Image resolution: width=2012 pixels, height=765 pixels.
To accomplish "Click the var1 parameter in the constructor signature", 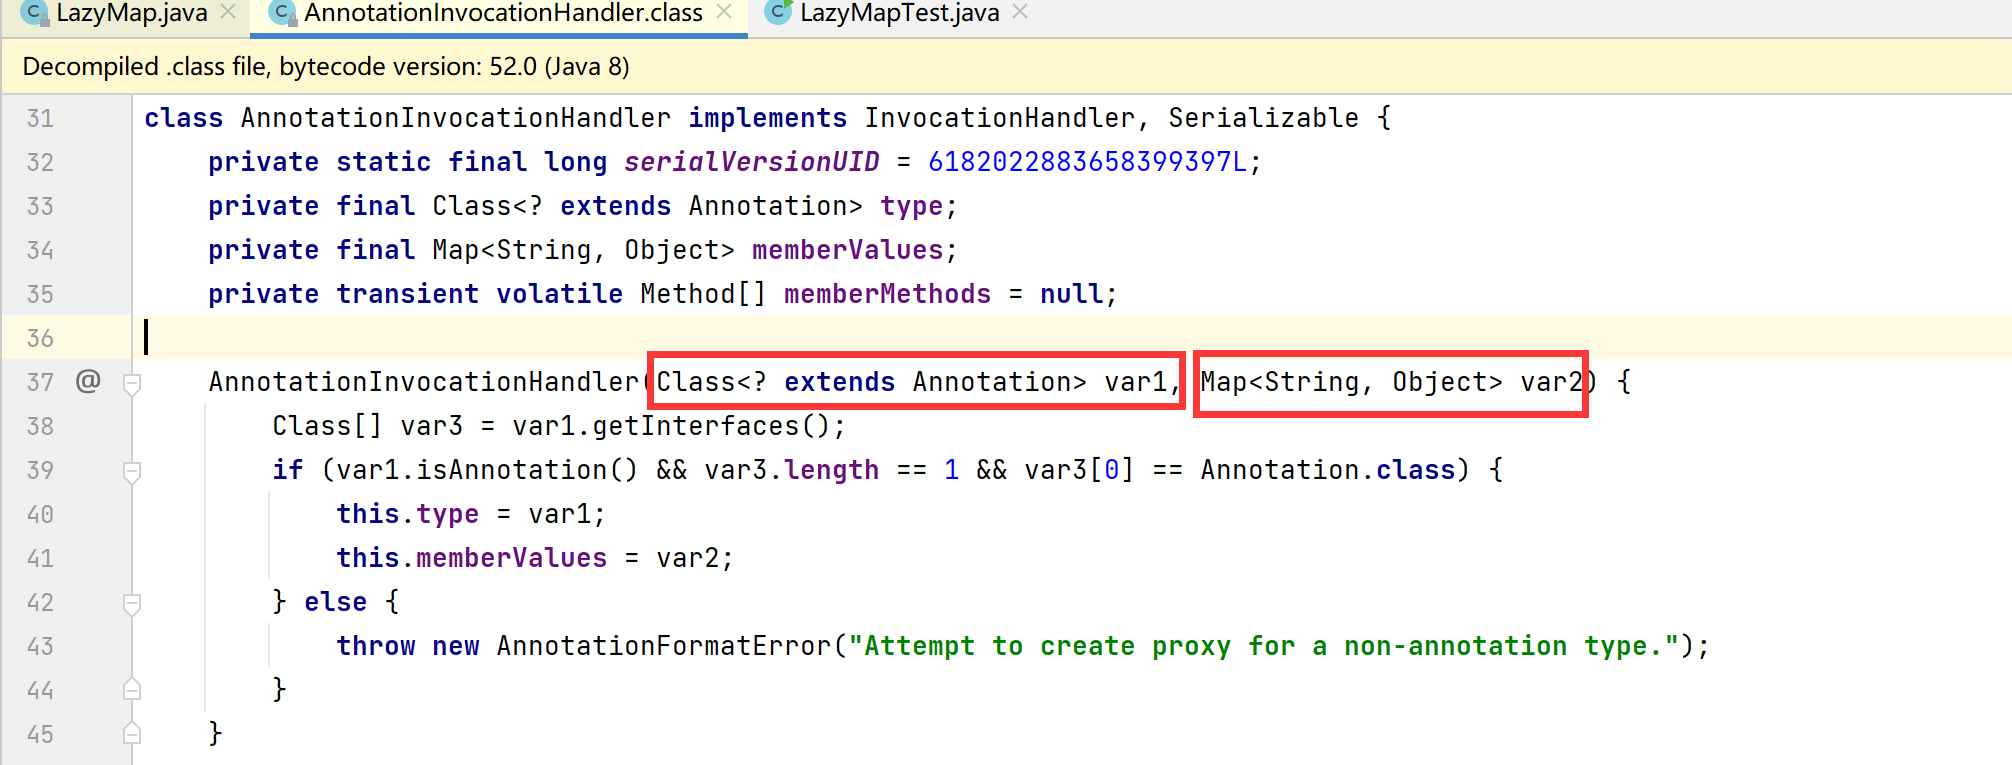I will pyautogui.click(x=1136, y=382).
